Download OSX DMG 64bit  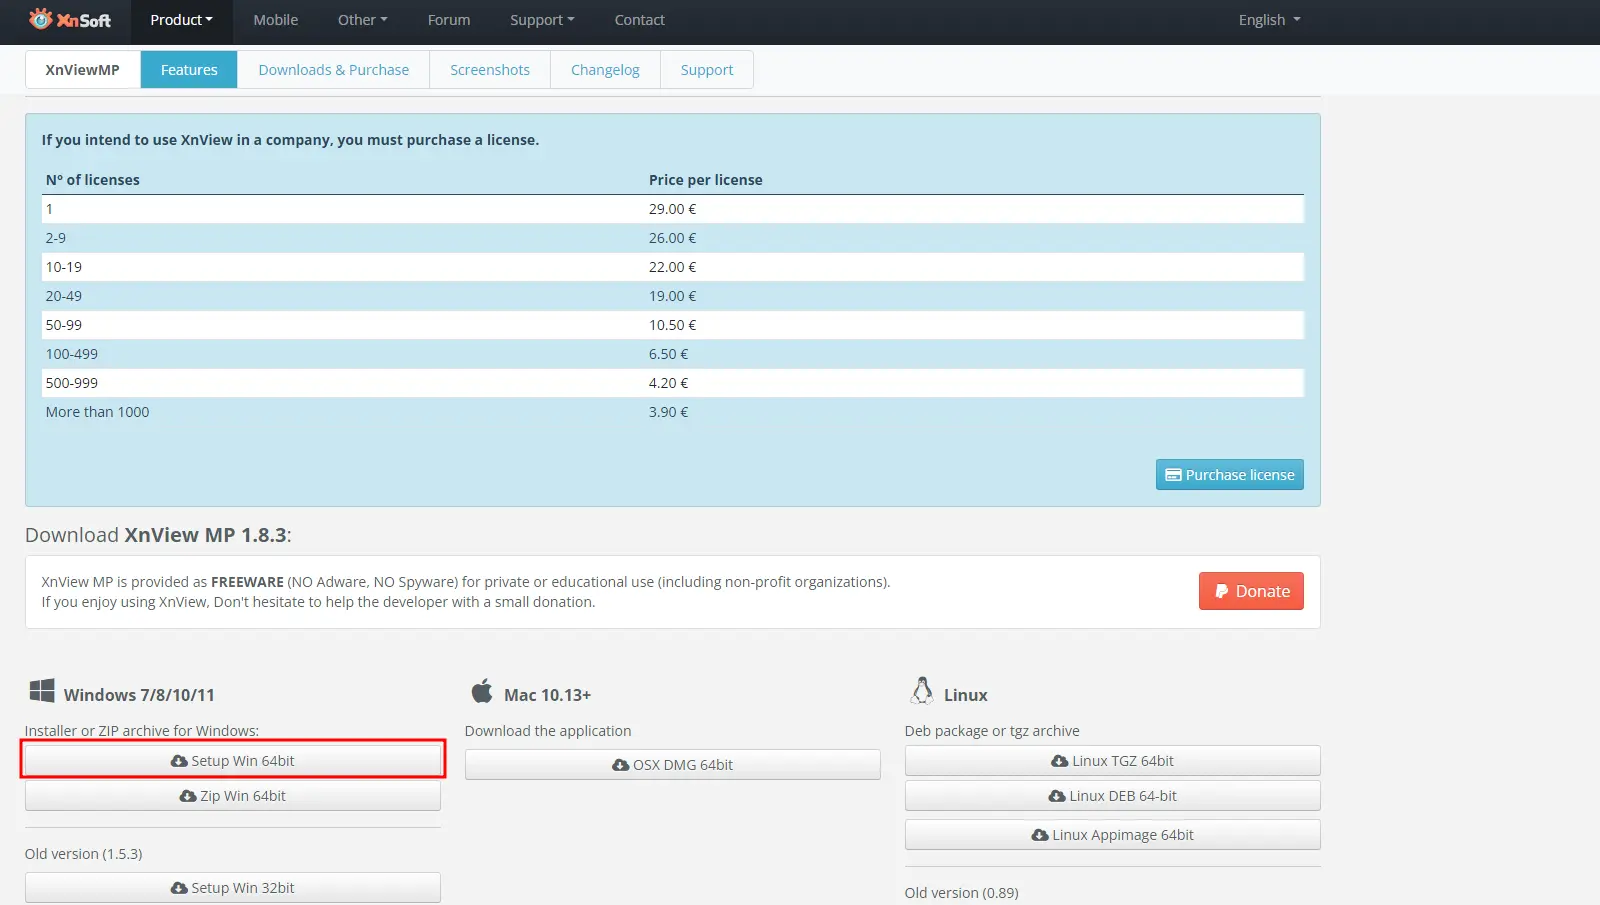coord(673,765)
